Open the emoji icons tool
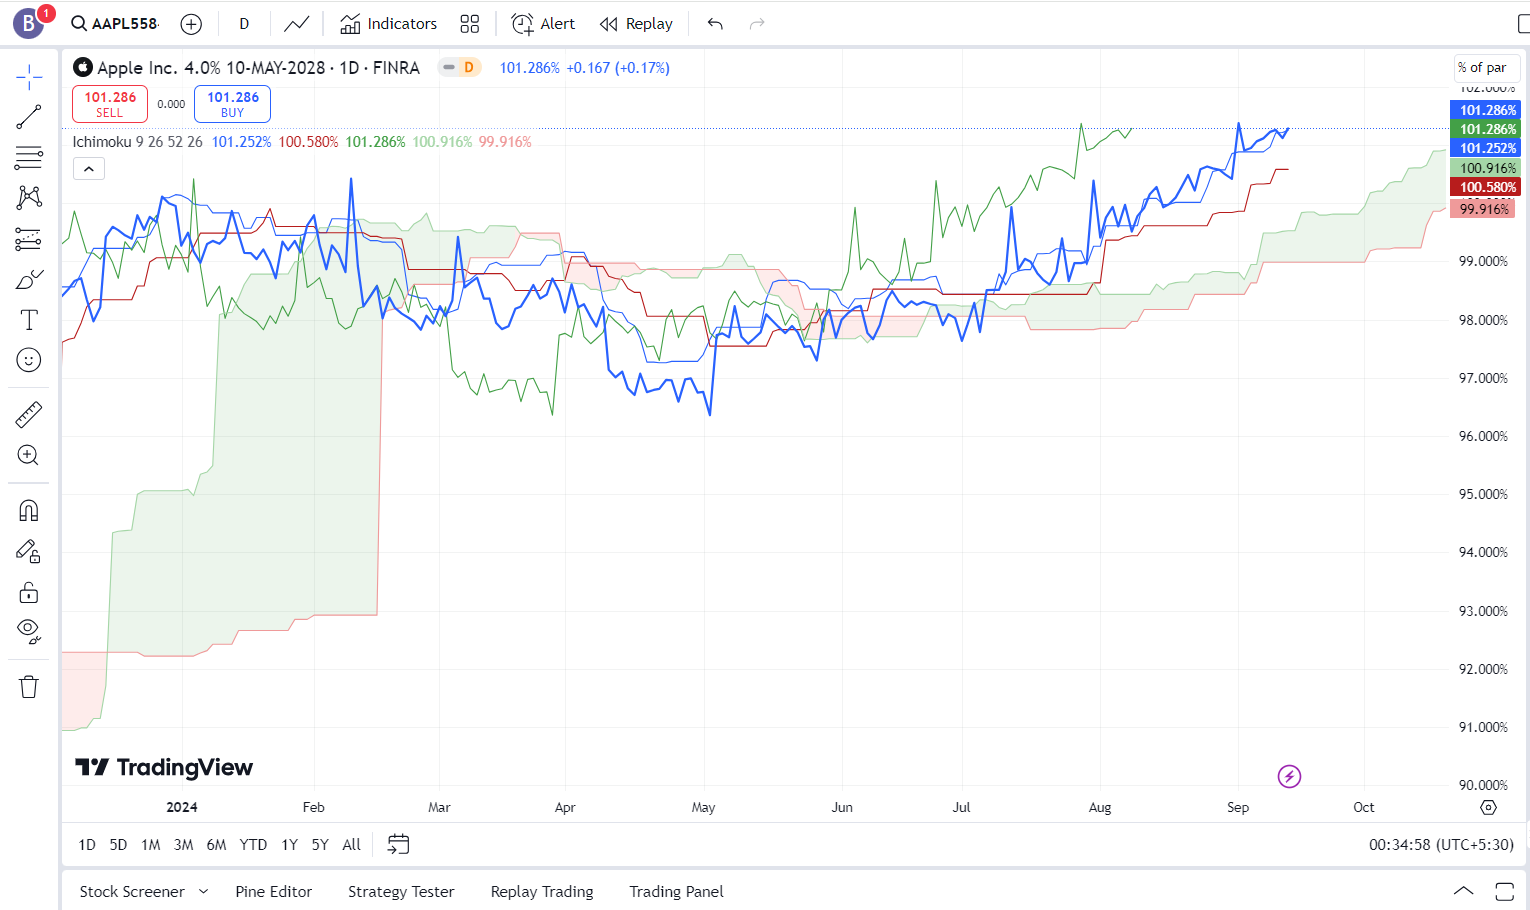Image resolution: width=1530 pixels, height=910 pixels. pyautogui.click(x=29, y=360)
